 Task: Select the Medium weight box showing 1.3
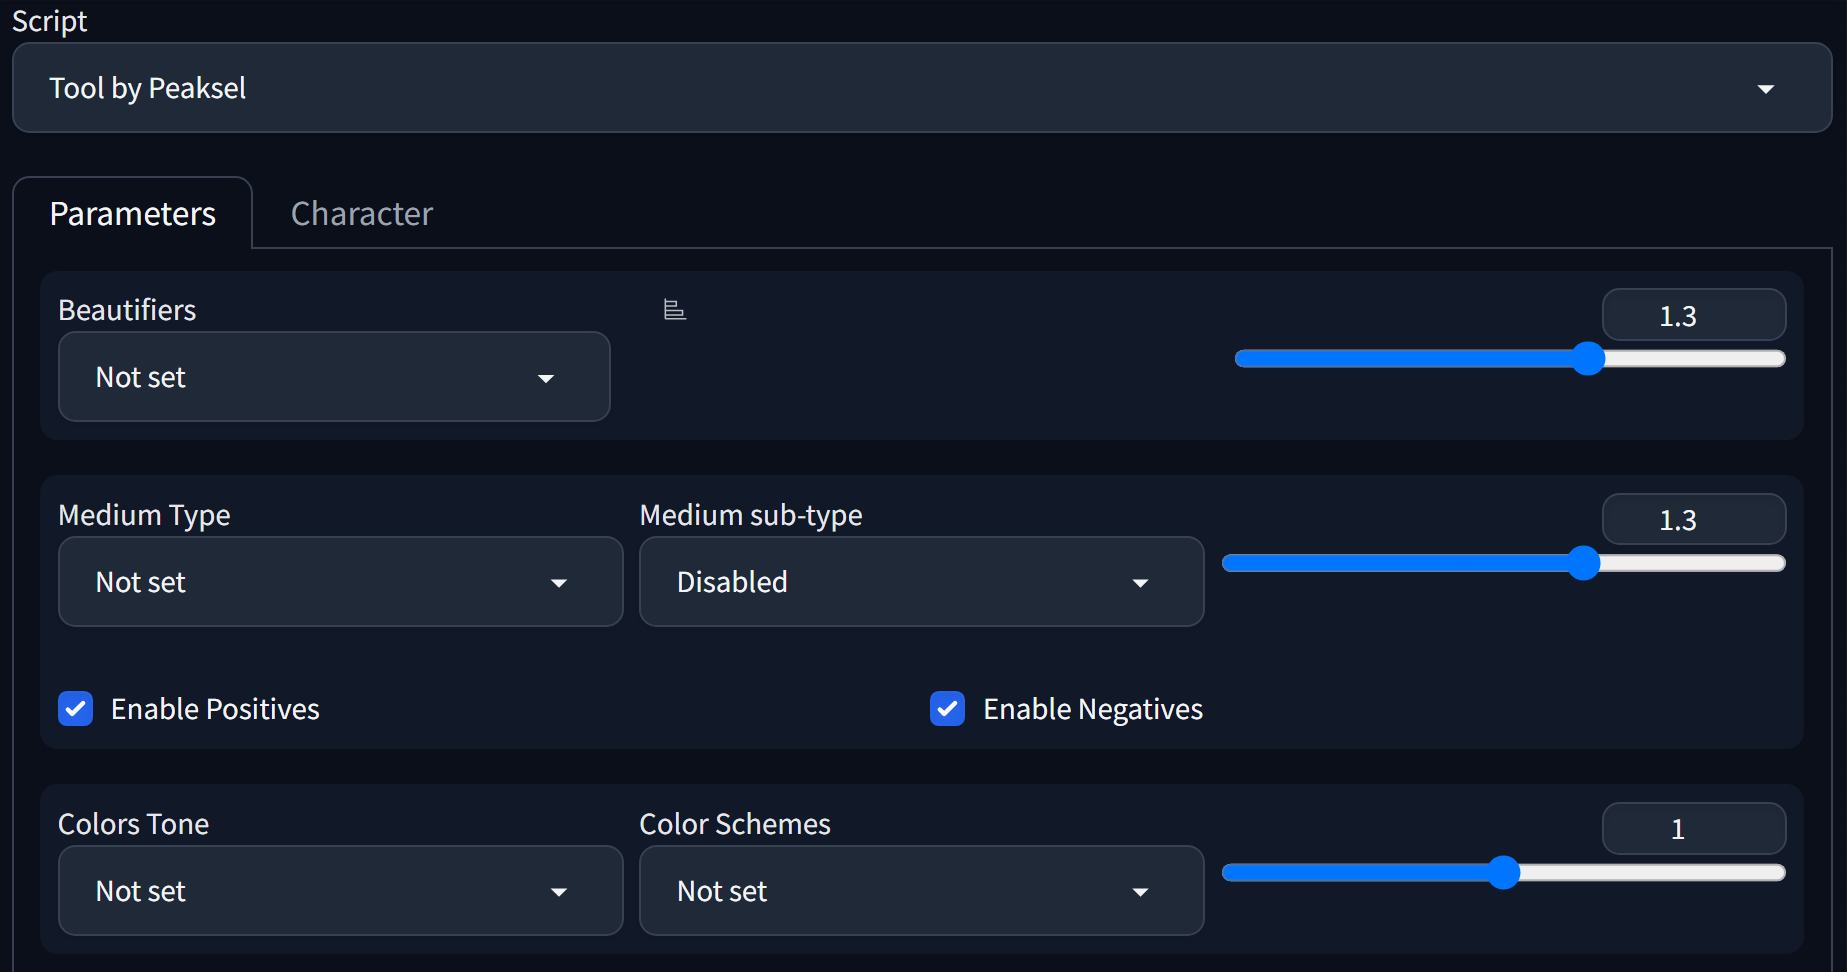[1693, 518]
